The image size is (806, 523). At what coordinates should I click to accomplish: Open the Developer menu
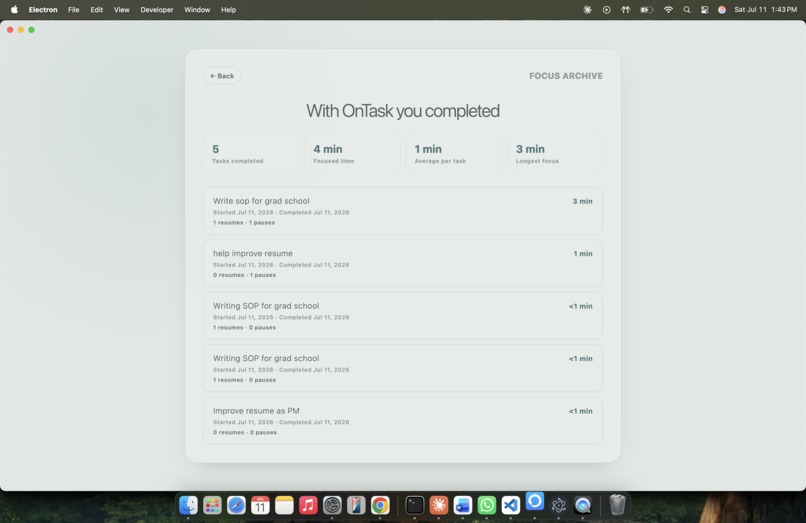157,9
